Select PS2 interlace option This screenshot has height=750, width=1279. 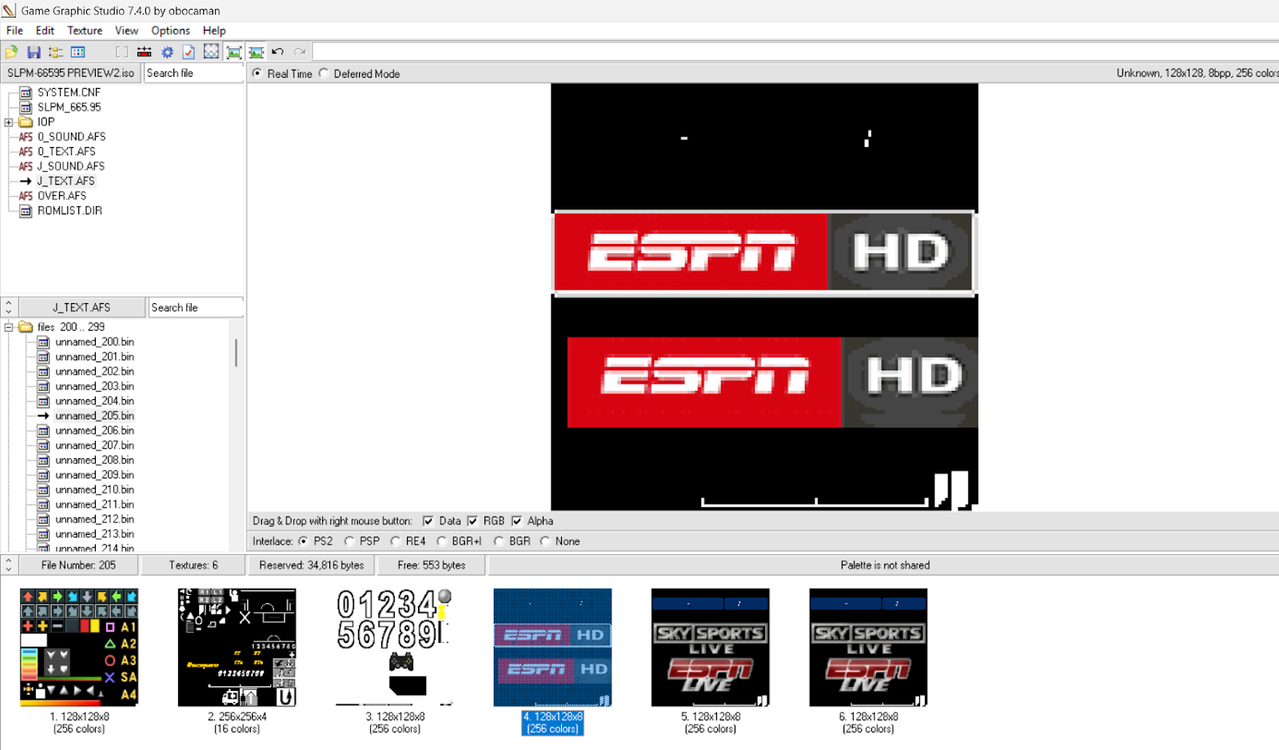303,541
